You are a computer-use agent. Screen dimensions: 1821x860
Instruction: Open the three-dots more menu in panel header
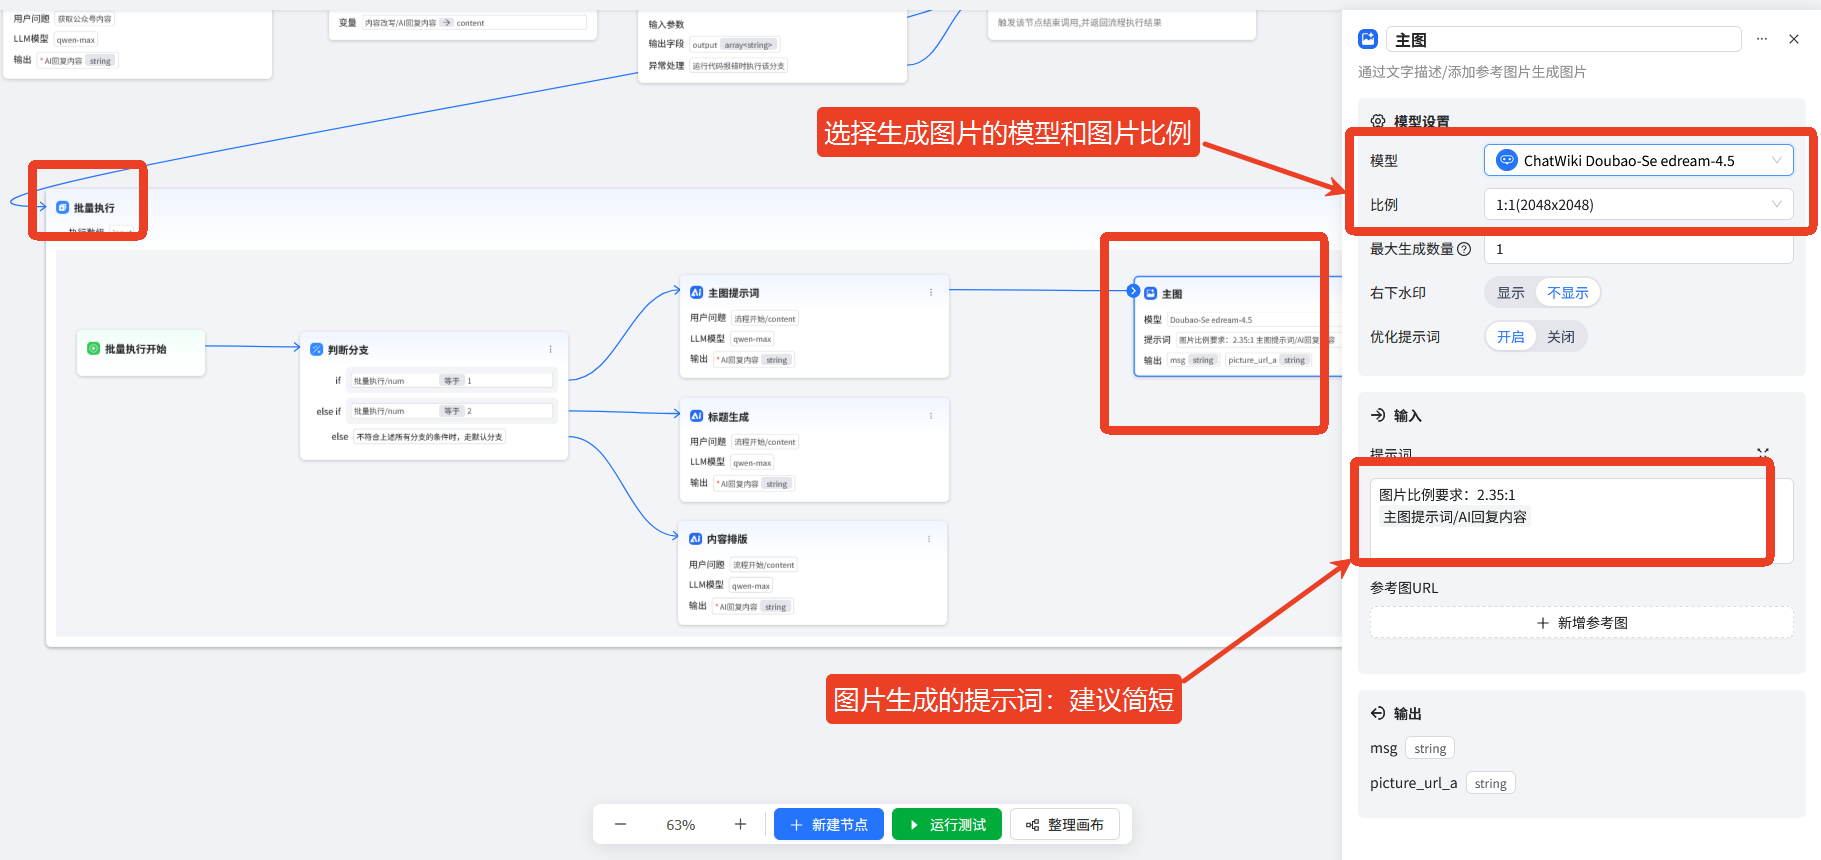1762,39
